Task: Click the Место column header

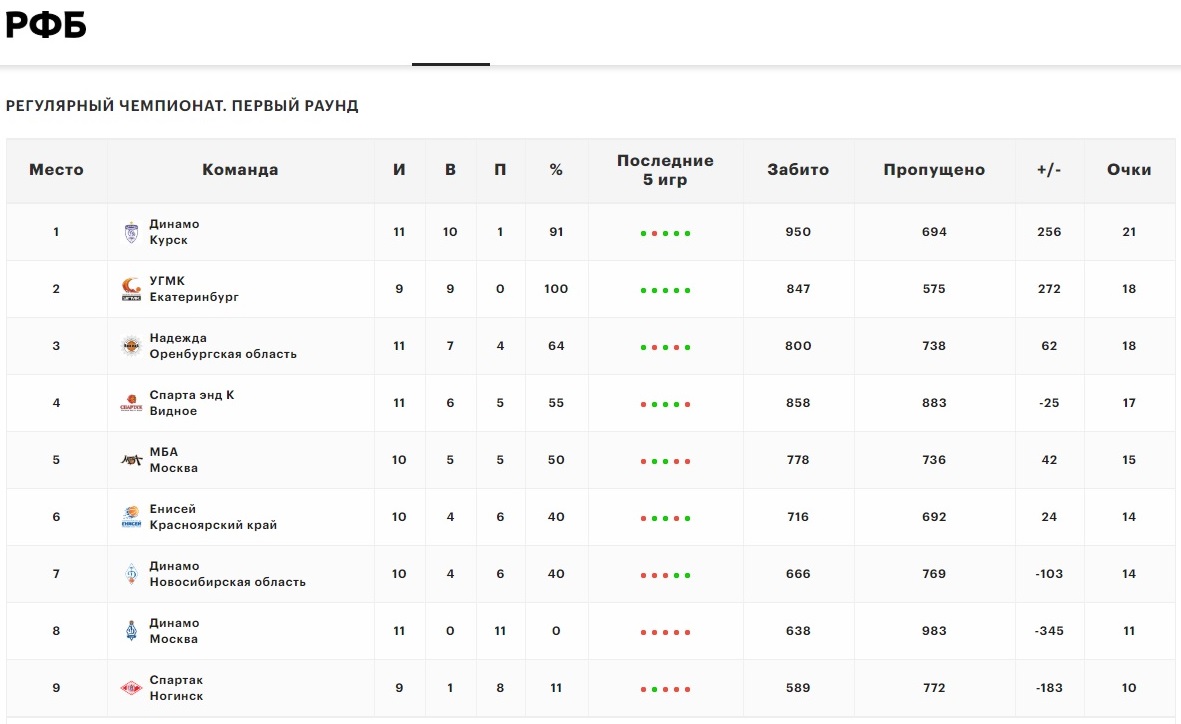Action: point(56,170)
